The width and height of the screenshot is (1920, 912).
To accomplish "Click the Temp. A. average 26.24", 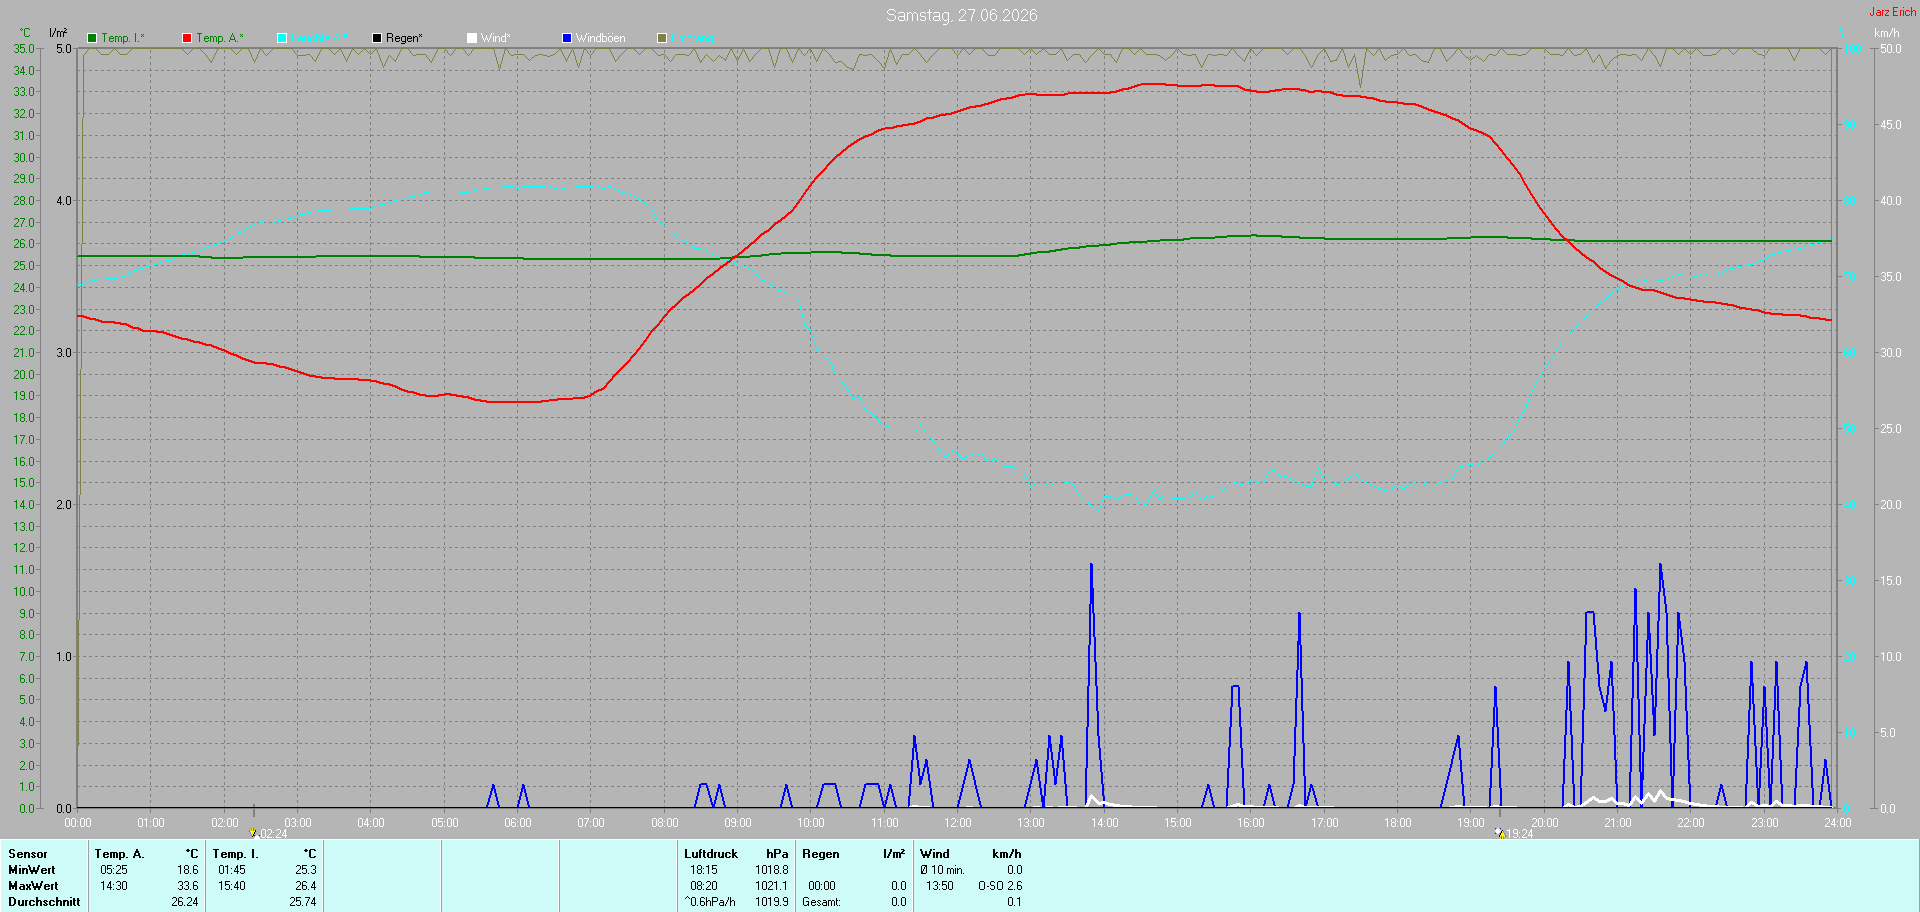I will (185, 902).
